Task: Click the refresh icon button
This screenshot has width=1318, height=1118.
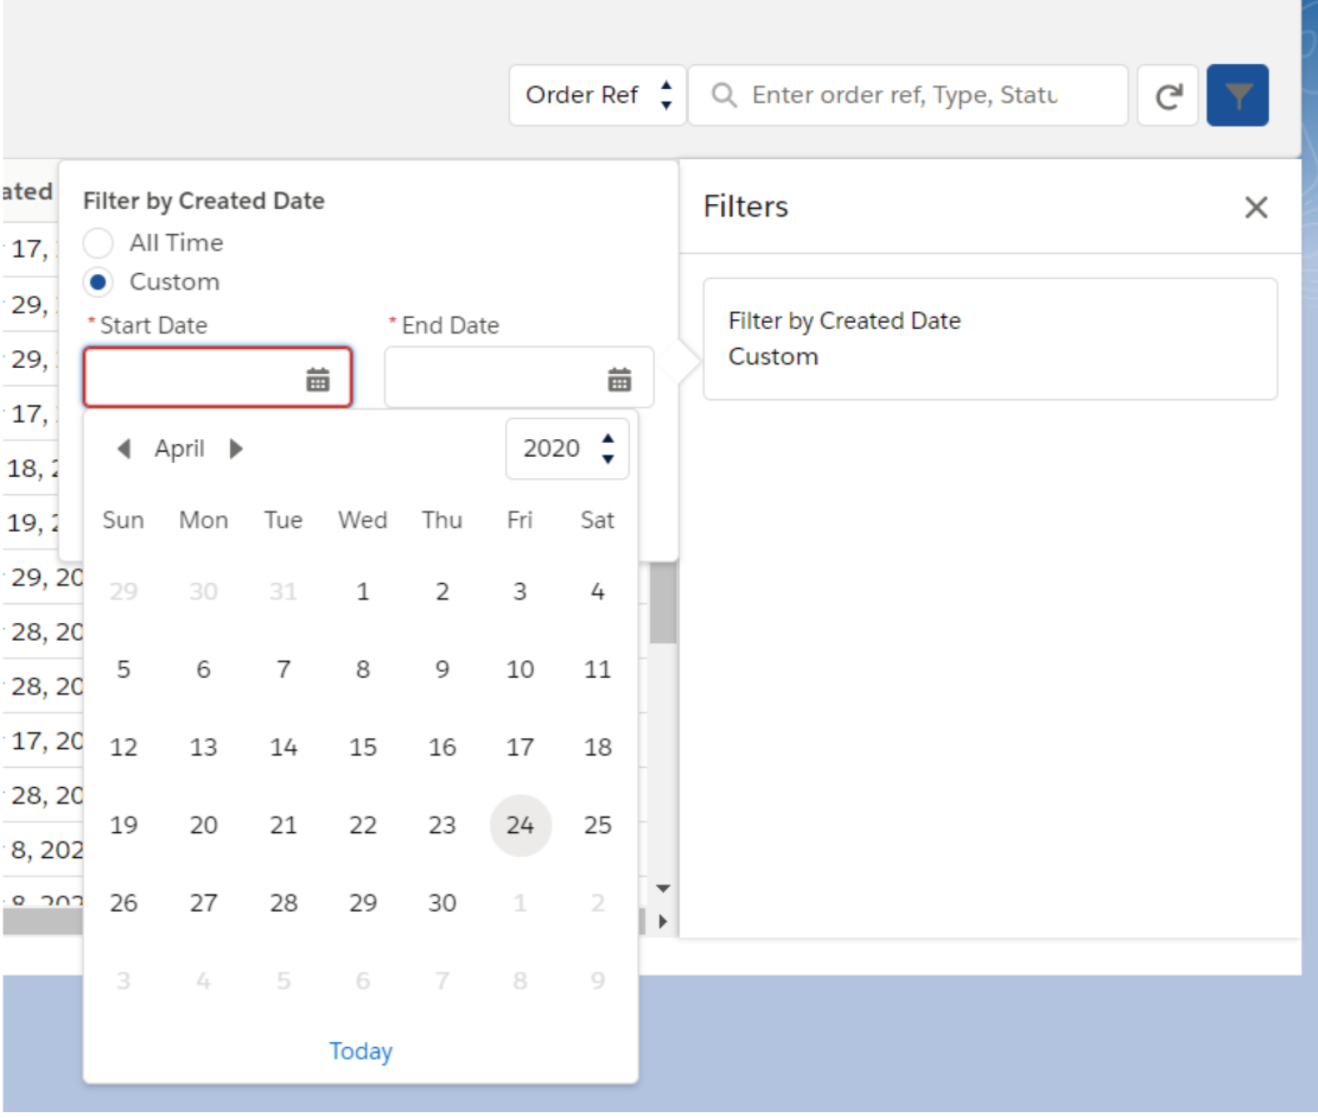Action: coord(1167,96)
